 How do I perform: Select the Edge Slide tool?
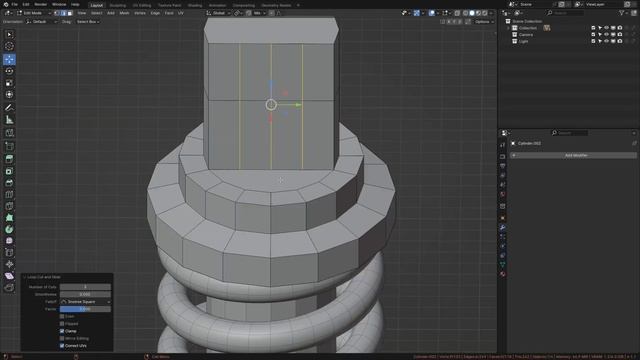pos(9,253)
